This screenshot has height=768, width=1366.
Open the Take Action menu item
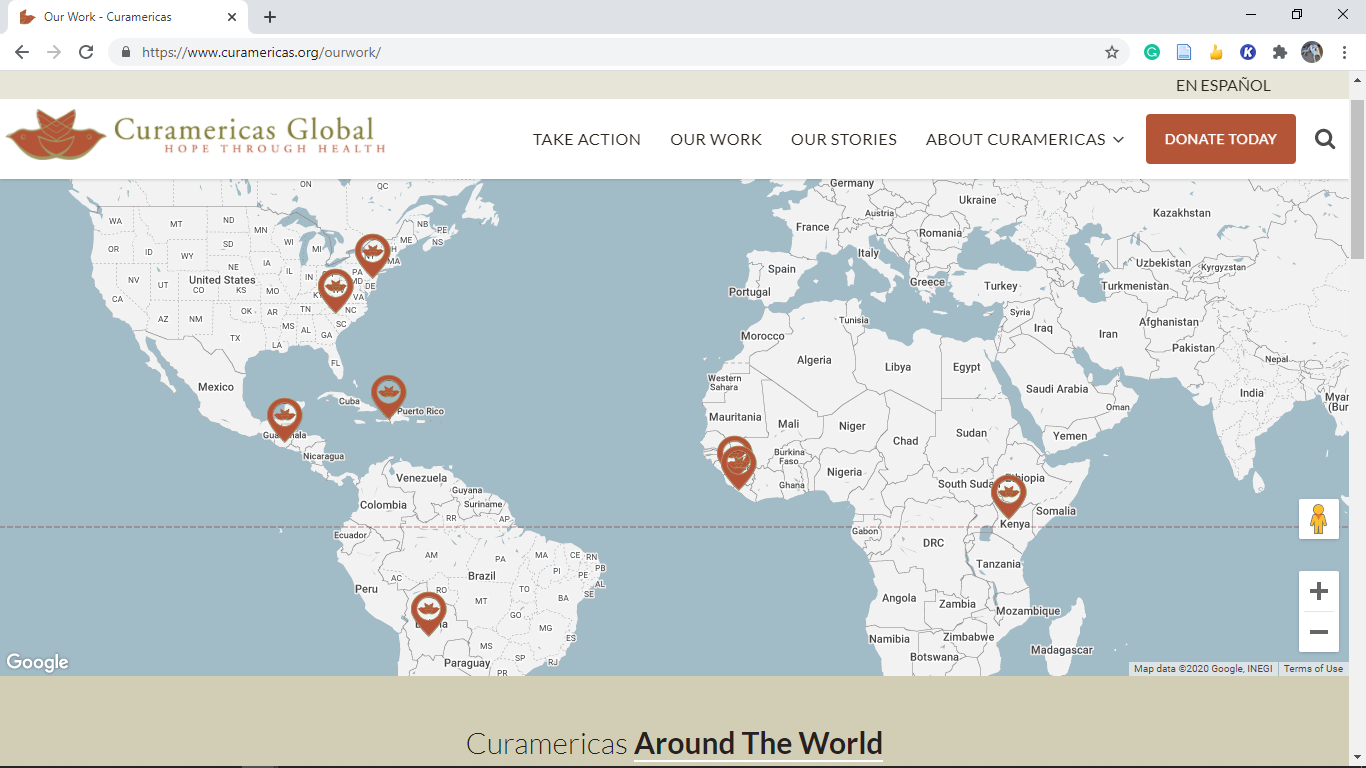coord(587,139)
